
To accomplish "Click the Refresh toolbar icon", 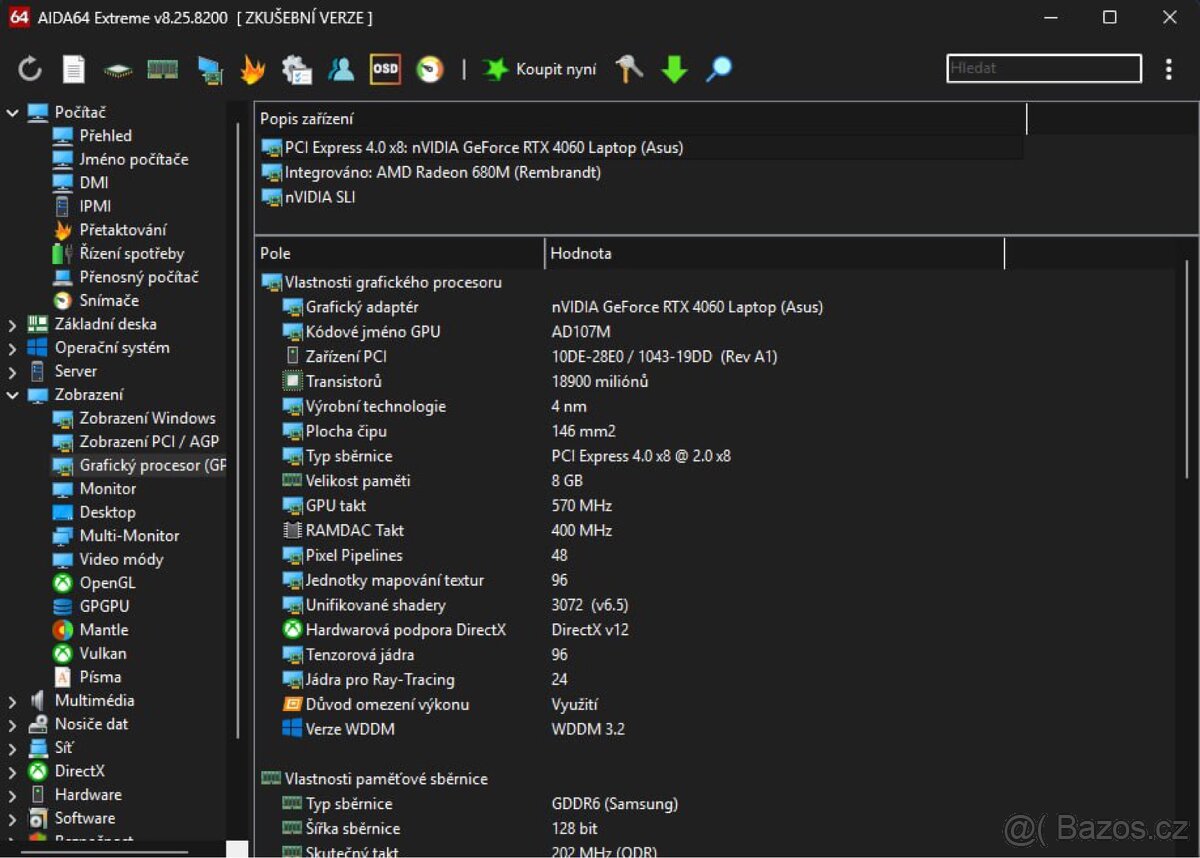I will pos(30,69).
